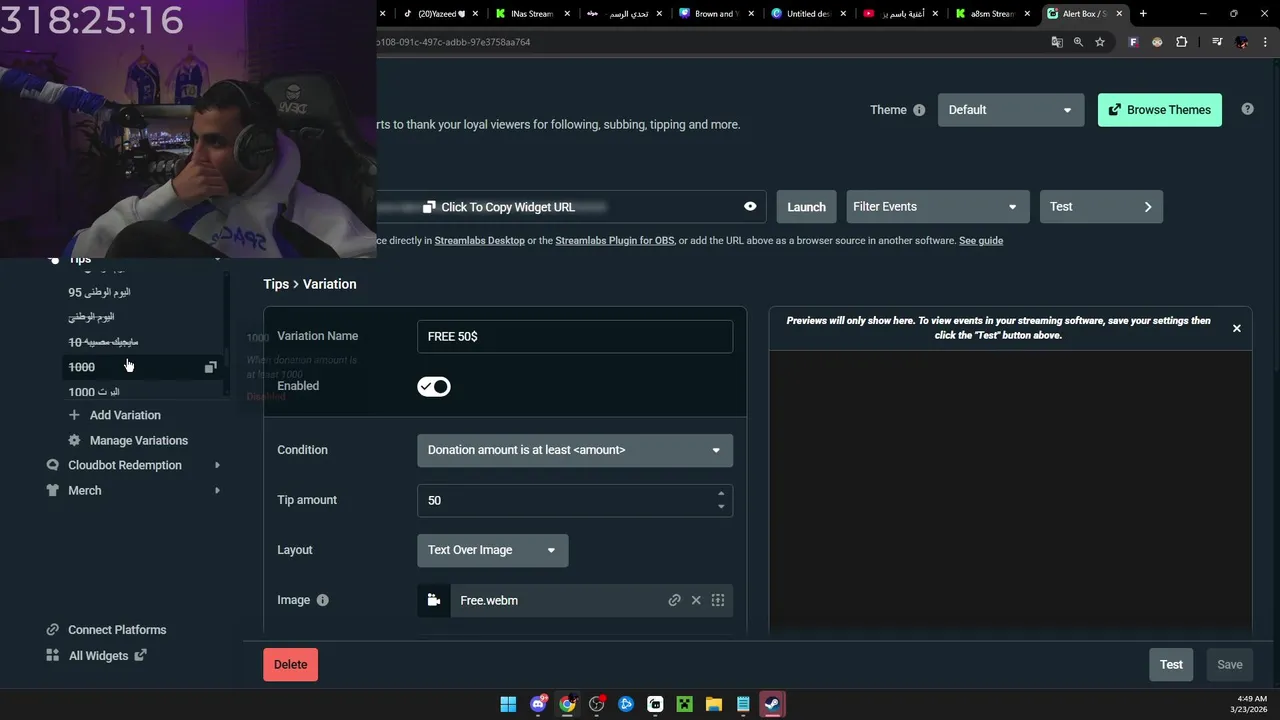Click the Image info icon
Viewport: 1280px width, 720px height.
click(x=322, y=600)
